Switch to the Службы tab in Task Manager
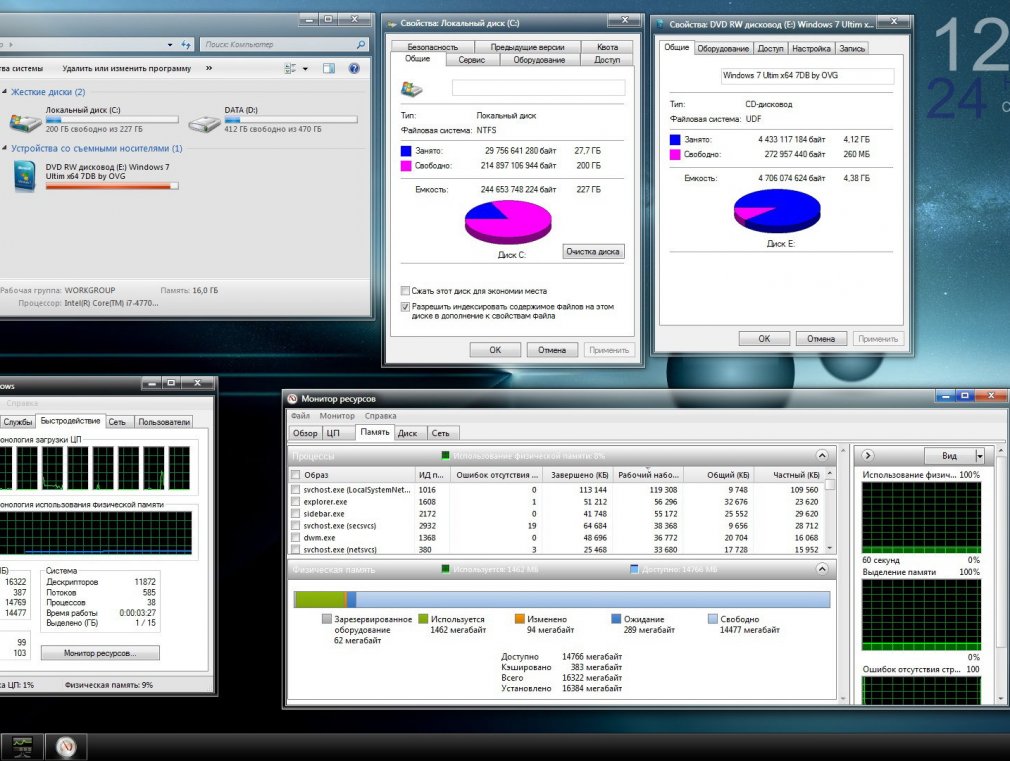The width and height of the screenshot is (1010, 761). (17, 422)
